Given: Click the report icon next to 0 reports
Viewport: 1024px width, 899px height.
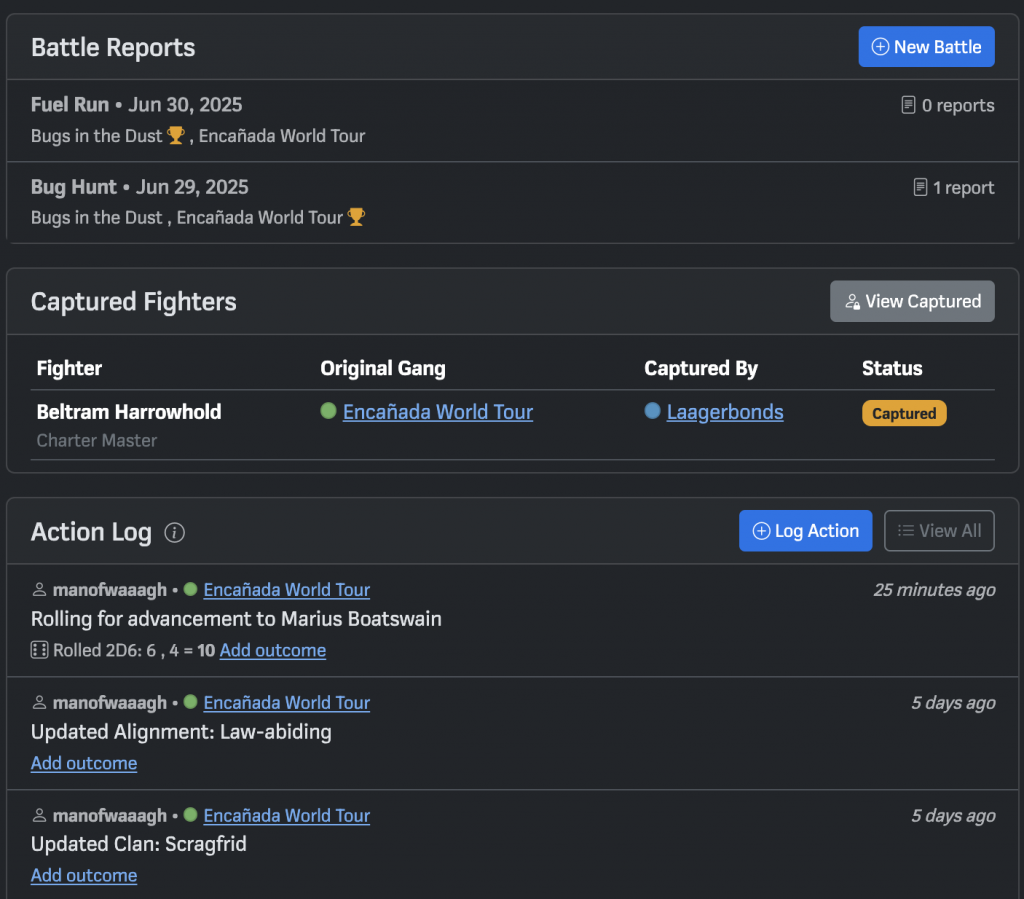Looking at the screenshot, I should pos(908,105).
